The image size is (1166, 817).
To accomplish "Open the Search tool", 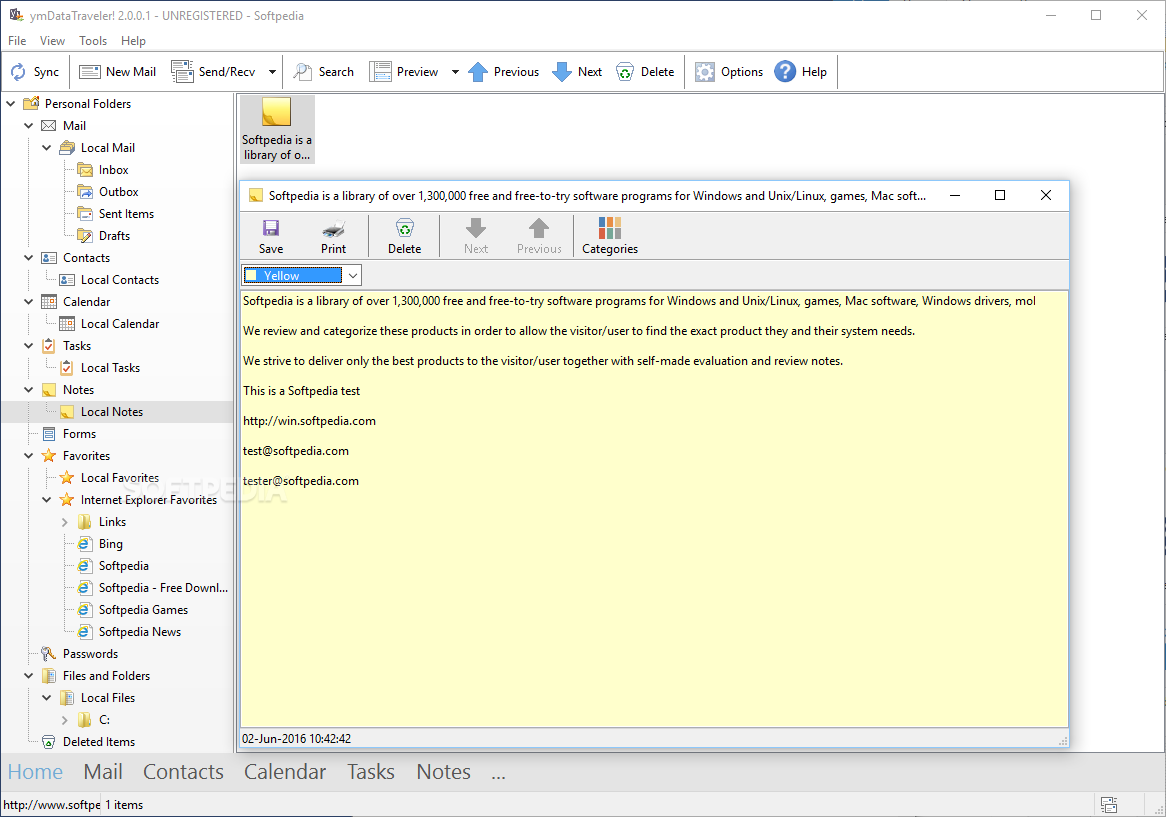I will pos(323,71).
